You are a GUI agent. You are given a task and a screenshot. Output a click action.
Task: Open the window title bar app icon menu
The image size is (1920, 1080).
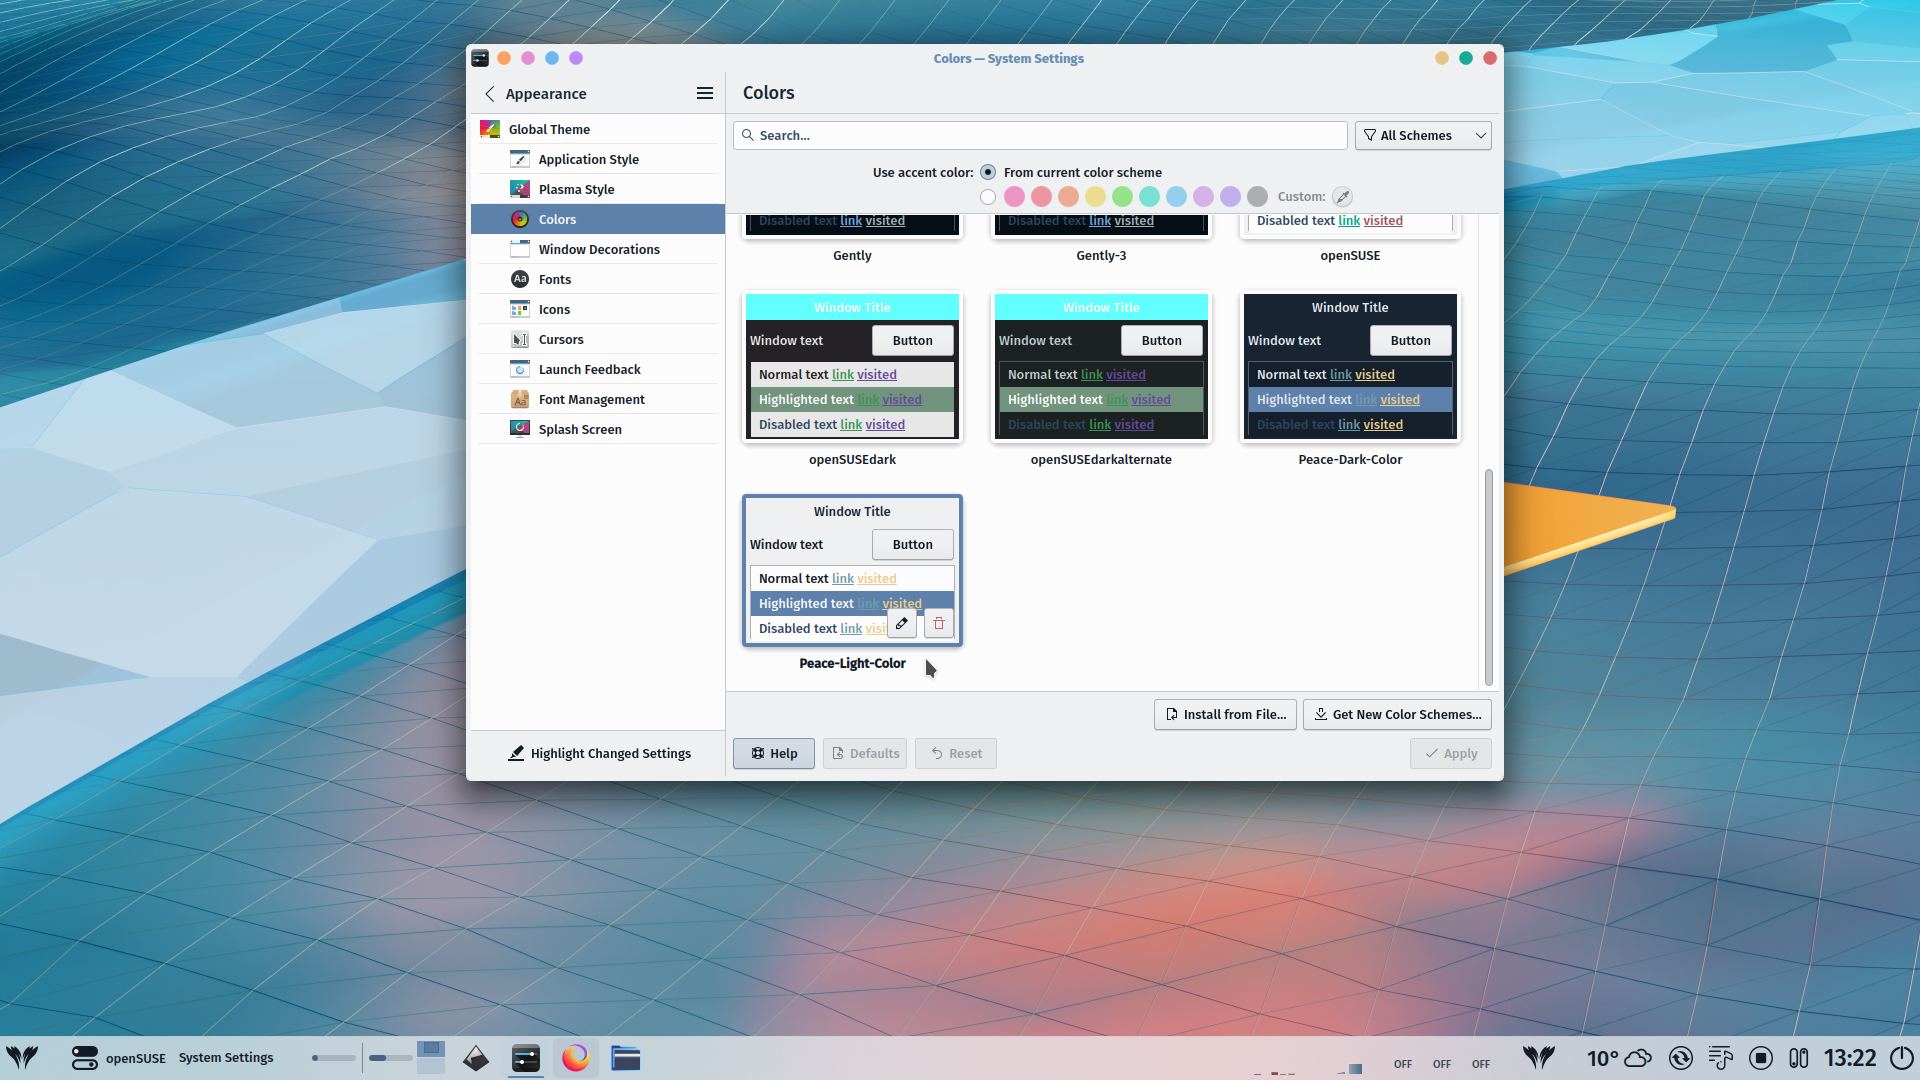(x=480, y=58)
